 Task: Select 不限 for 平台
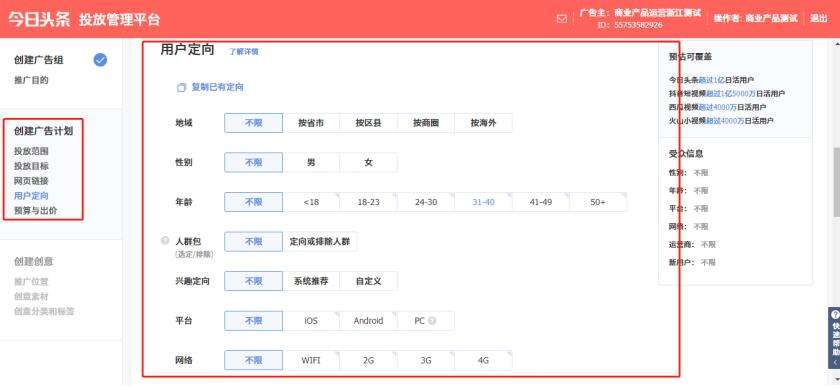[x=253, y=320]
